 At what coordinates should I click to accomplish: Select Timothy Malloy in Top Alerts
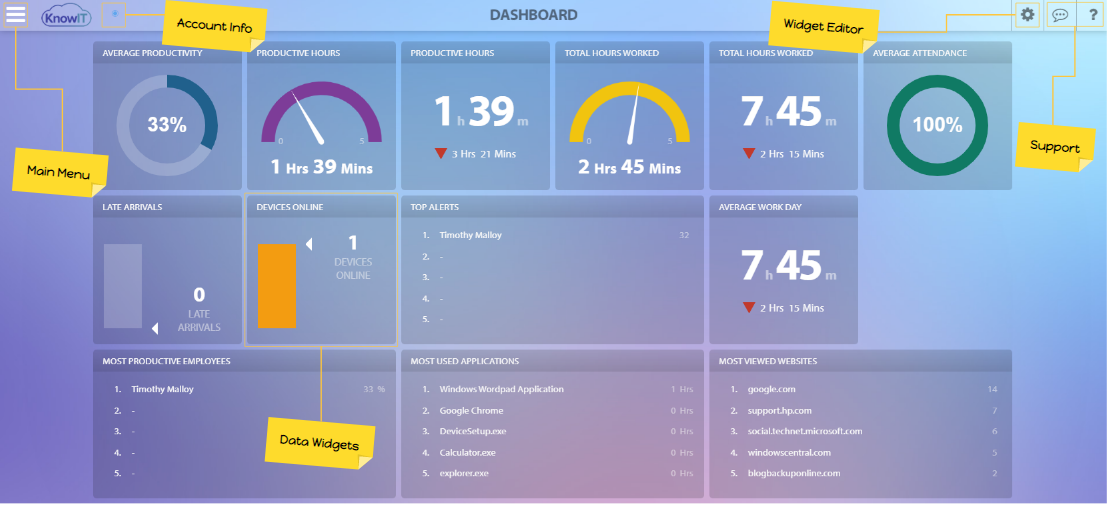click(470, 235)
